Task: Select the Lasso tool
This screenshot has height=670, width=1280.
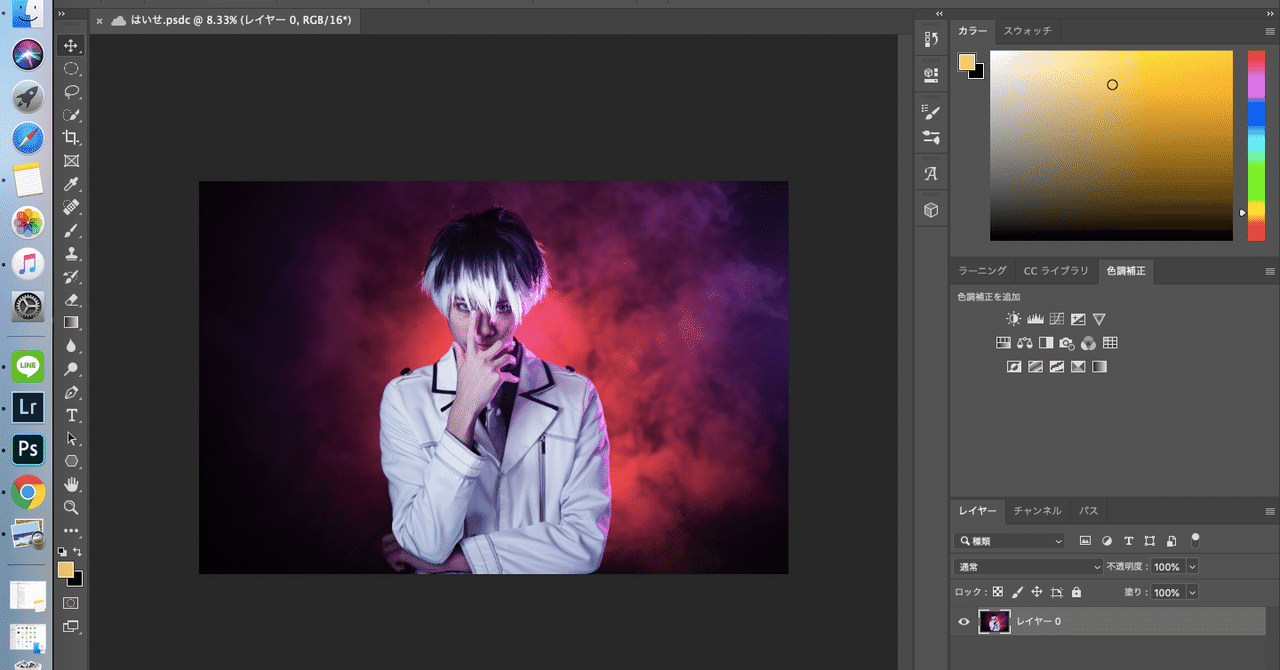Action: coord(71,92)
